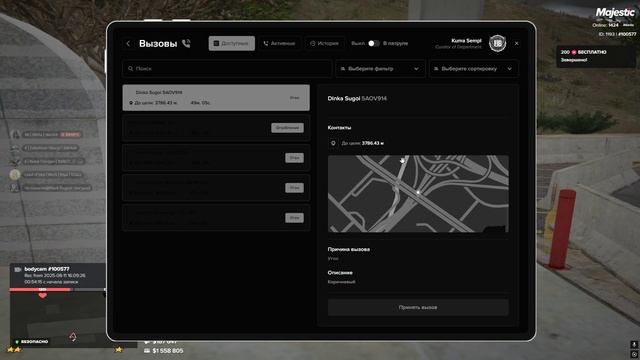Click the single gold star near the money display

(118, 349)
